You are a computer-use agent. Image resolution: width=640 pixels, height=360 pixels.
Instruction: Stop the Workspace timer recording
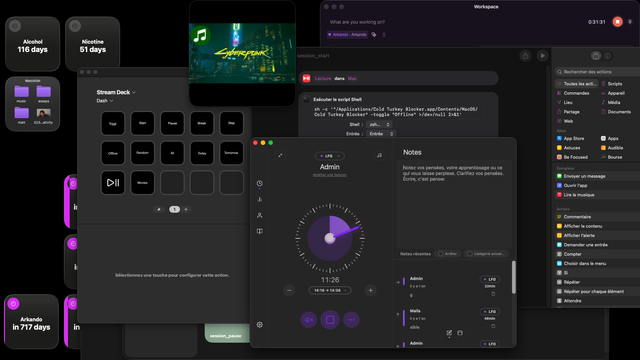coord(618,22)
